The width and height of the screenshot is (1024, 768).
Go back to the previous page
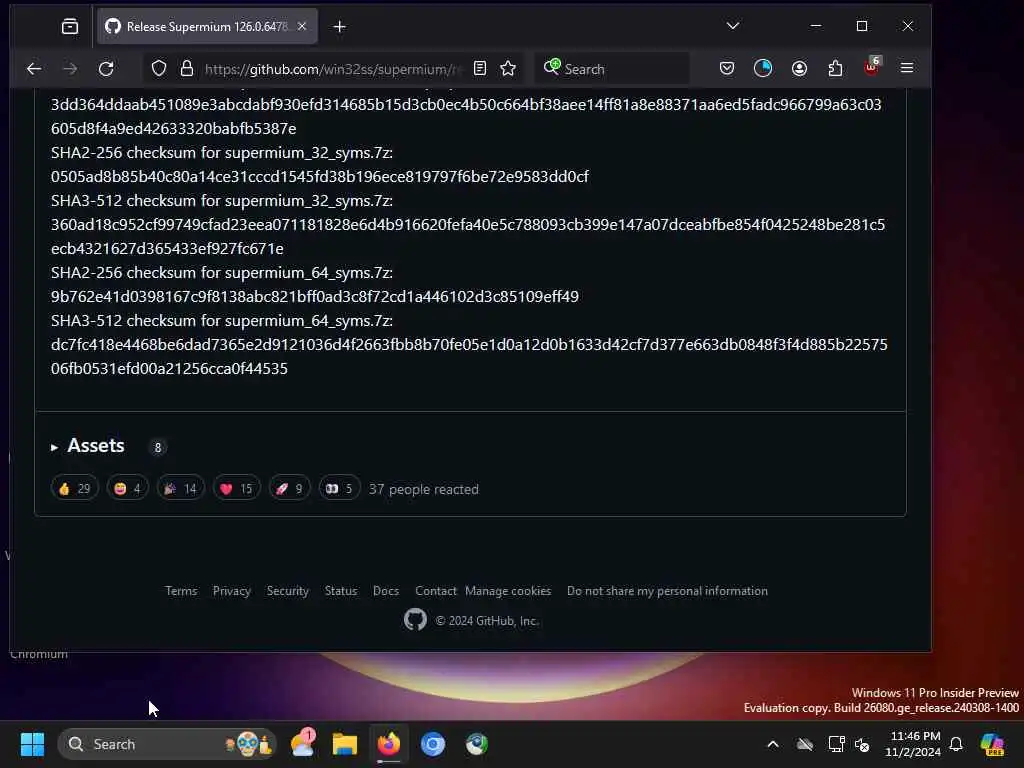click(33, 69)
